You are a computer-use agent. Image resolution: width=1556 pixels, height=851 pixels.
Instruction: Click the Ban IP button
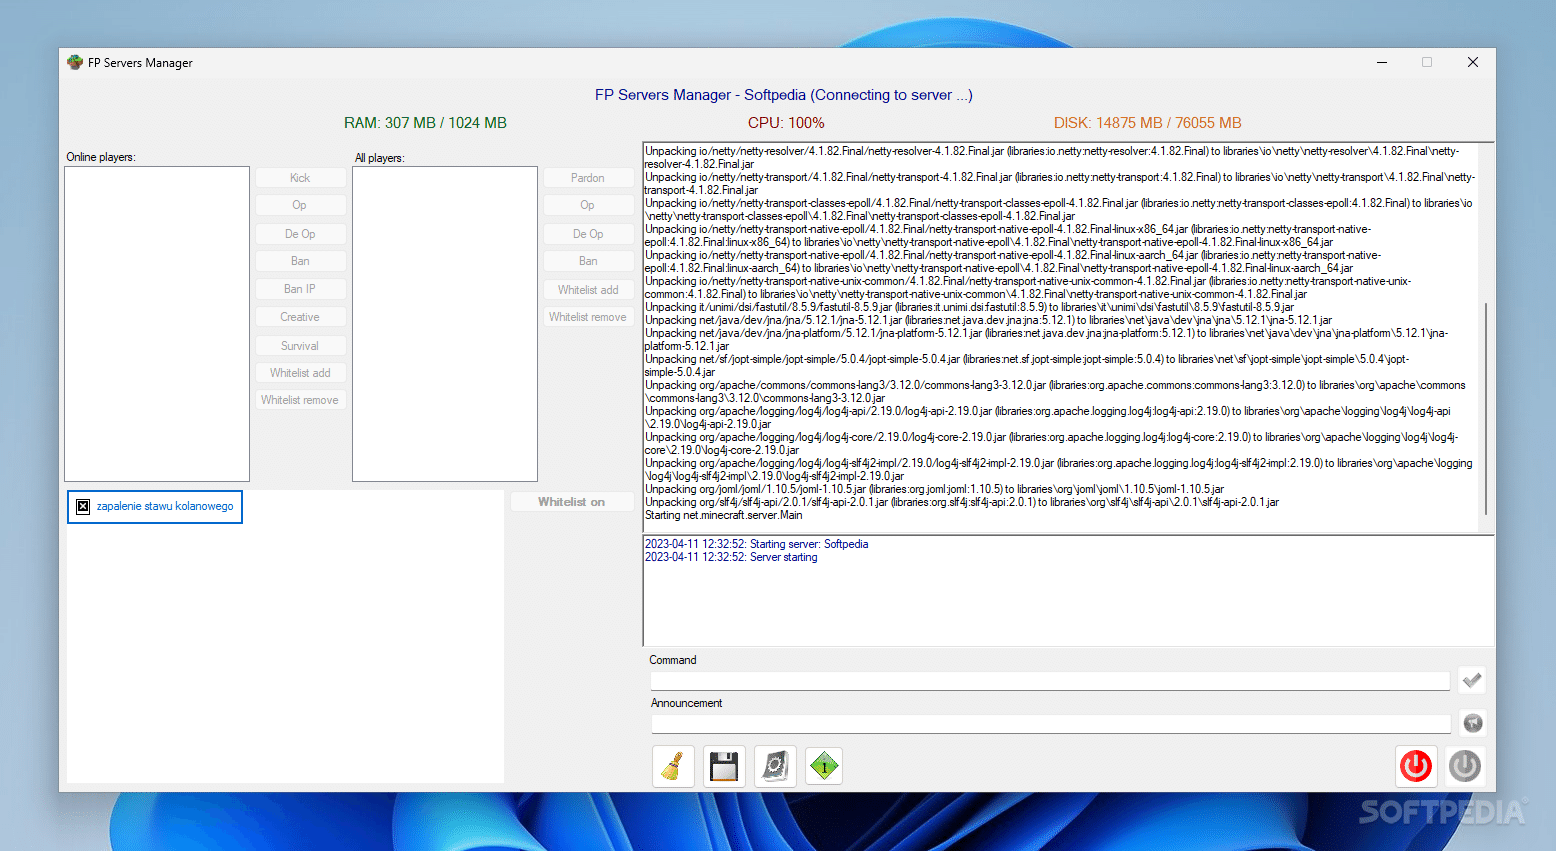tap(300, 289)
